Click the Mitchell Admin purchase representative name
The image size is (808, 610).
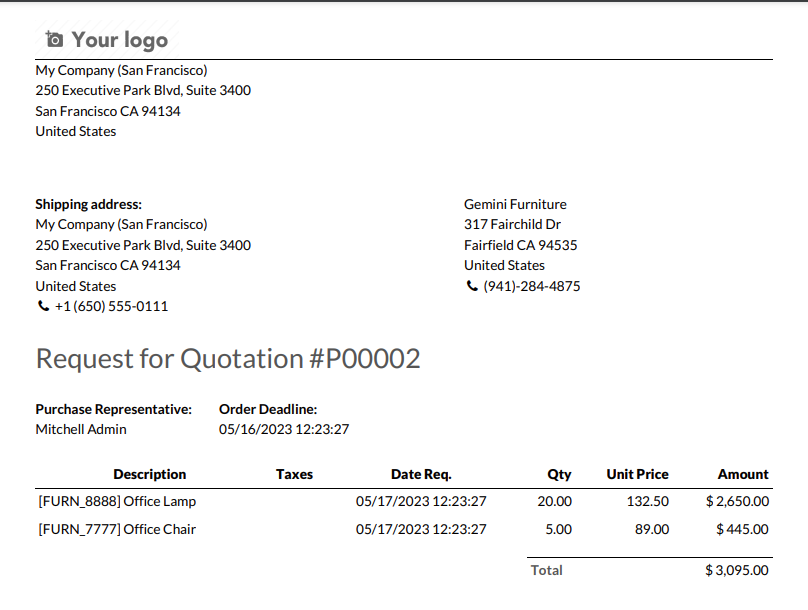(x=81, y=429)
